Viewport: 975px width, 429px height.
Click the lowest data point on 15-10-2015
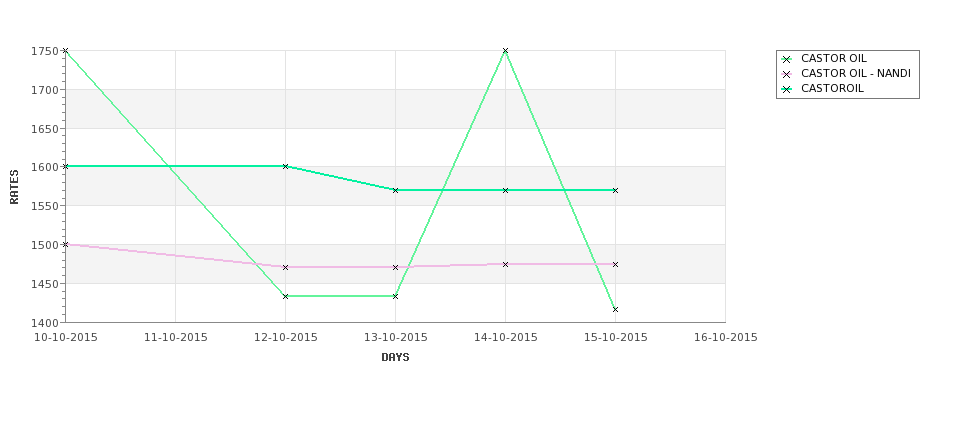pyautogui.click(x=616, y=310)
